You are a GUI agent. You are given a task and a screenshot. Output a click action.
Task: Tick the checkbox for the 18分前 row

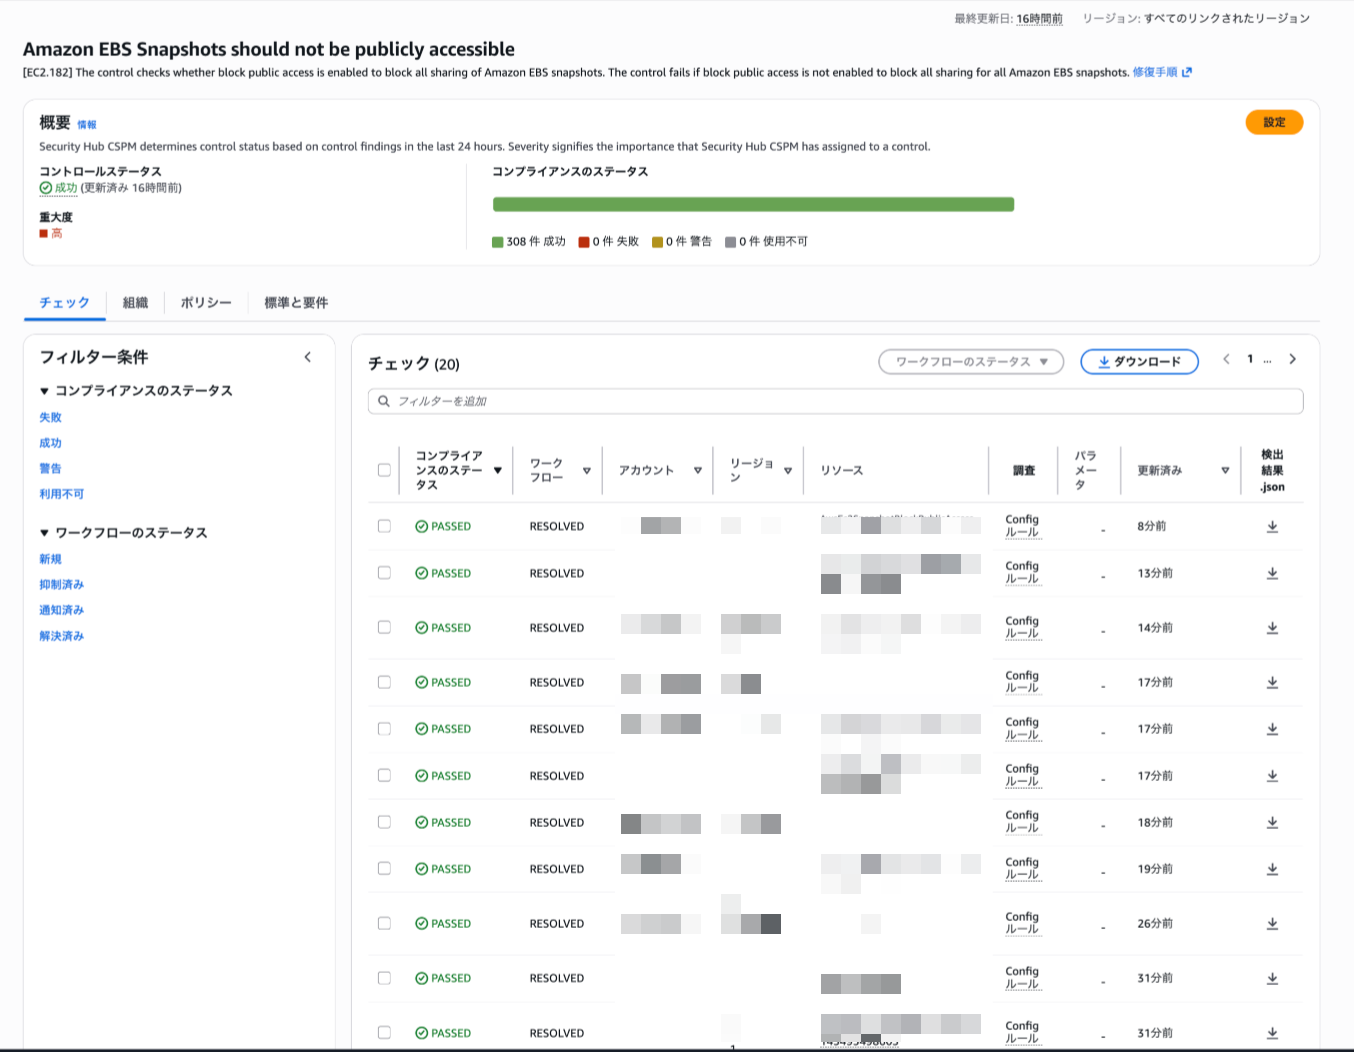pos(384,822)
